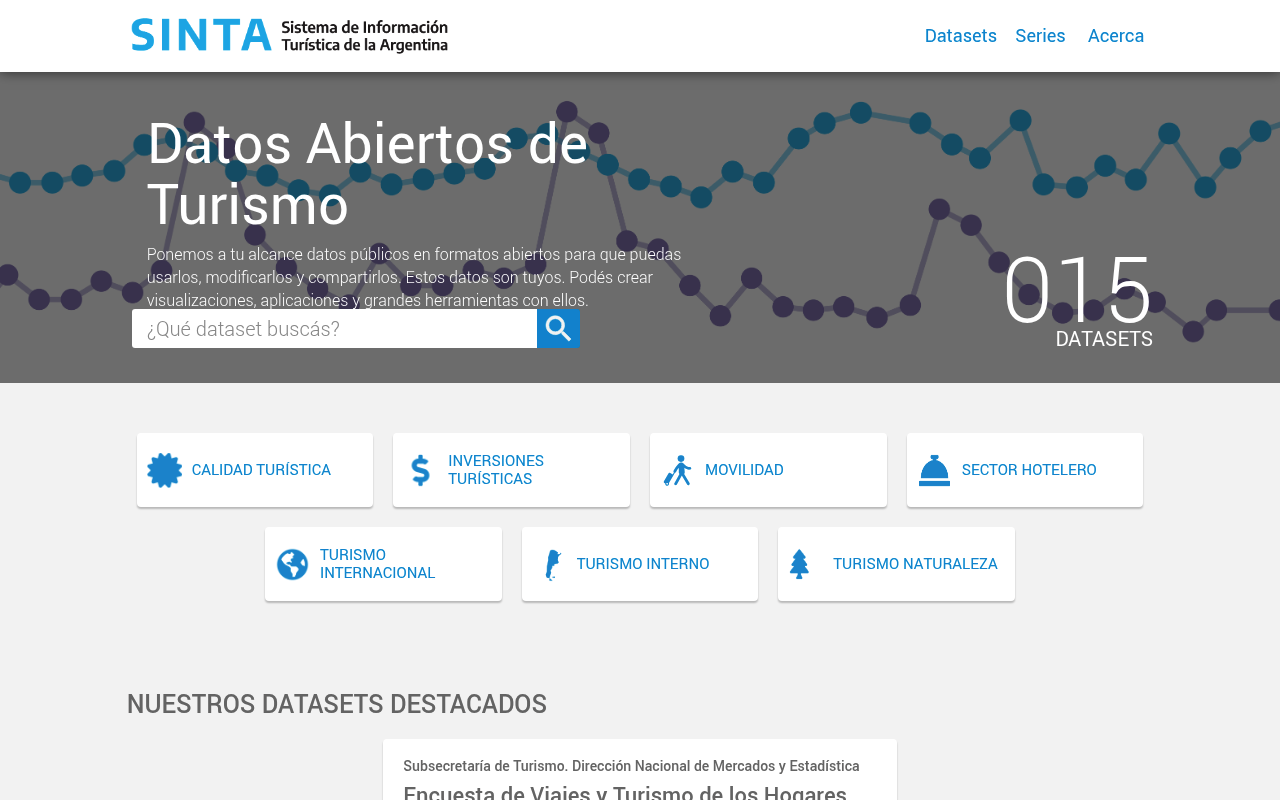1280x800 pixels.
Task: Click 'NUESTROS DATASETS DESTACADOS' heading
Action: [337, 704]
